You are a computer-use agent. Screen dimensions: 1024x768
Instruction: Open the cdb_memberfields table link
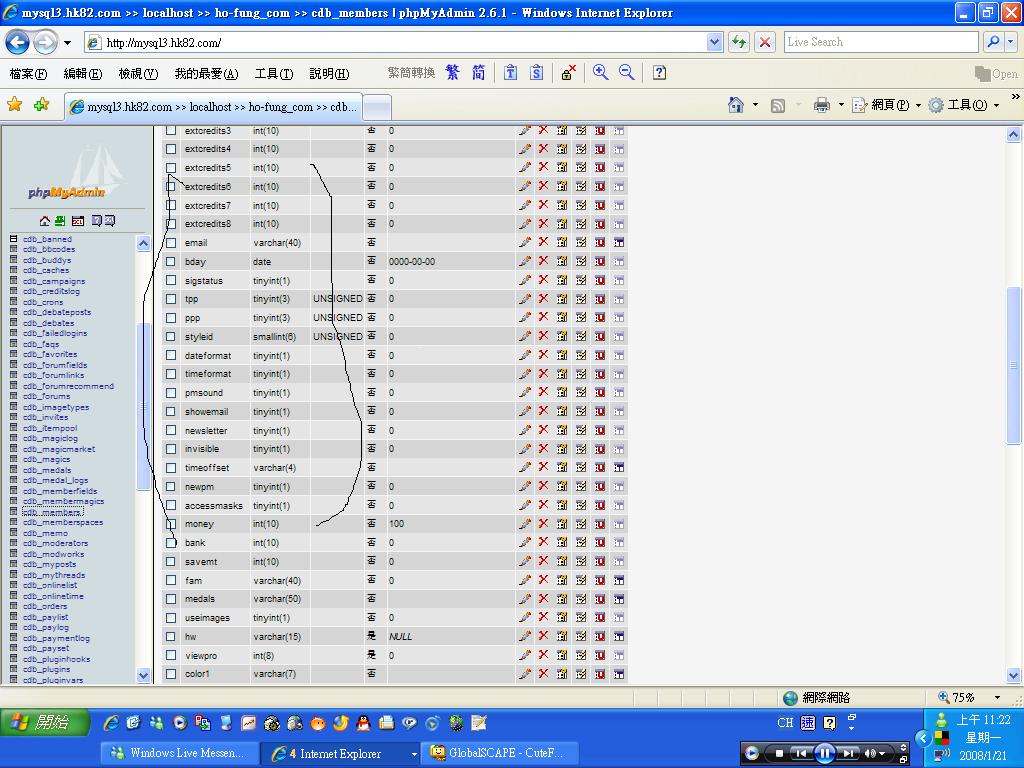coord(60,491)
